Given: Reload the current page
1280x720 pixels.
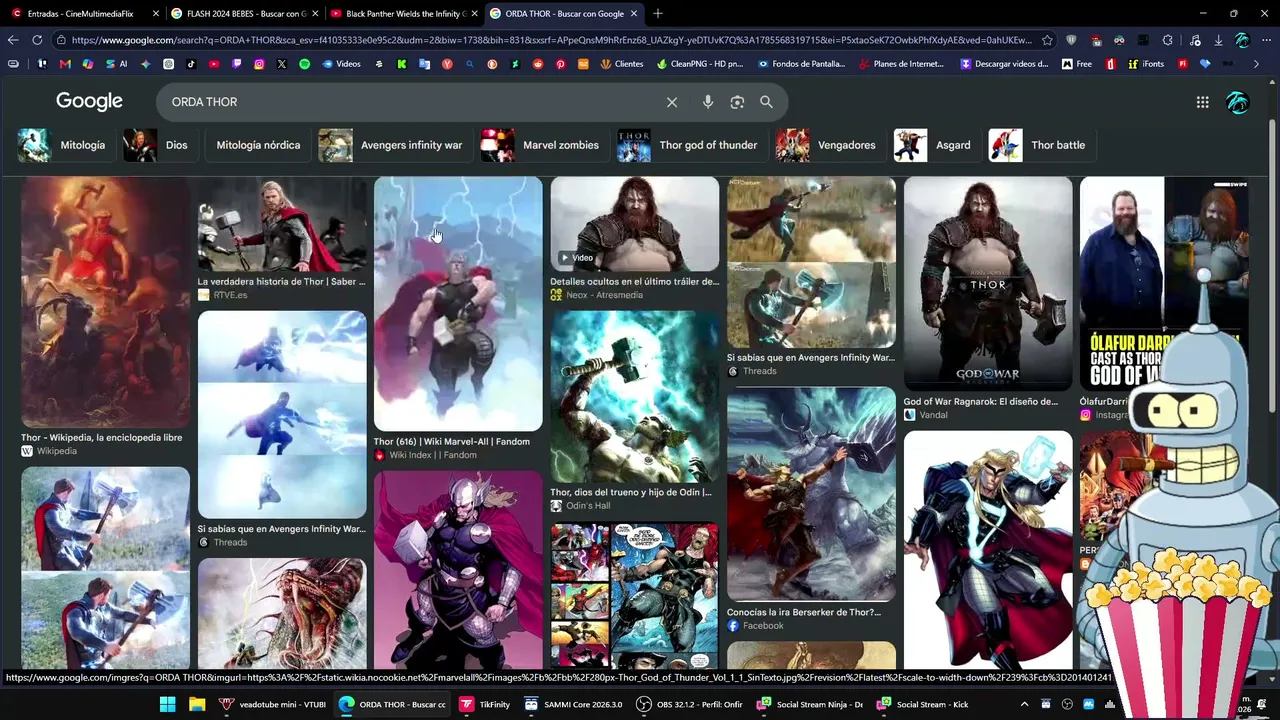Looking at the screenshot, I should [x=37, y=40].
